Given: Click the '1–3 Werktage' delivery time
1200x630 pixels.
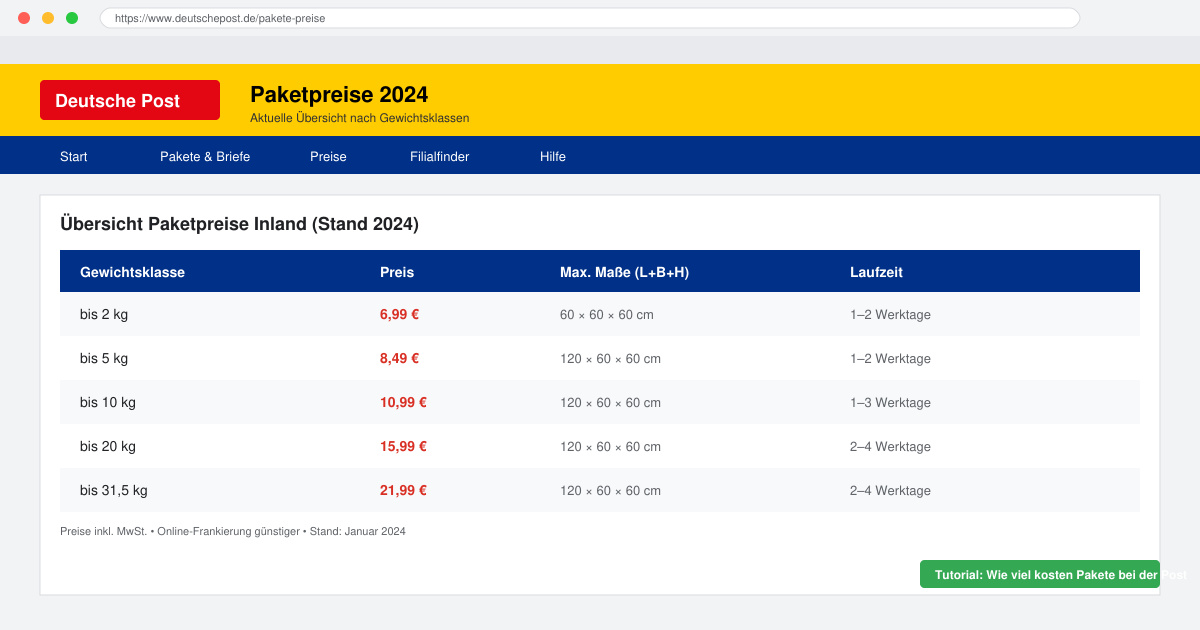Looking at the screenshot, I should tap(890, 403).
